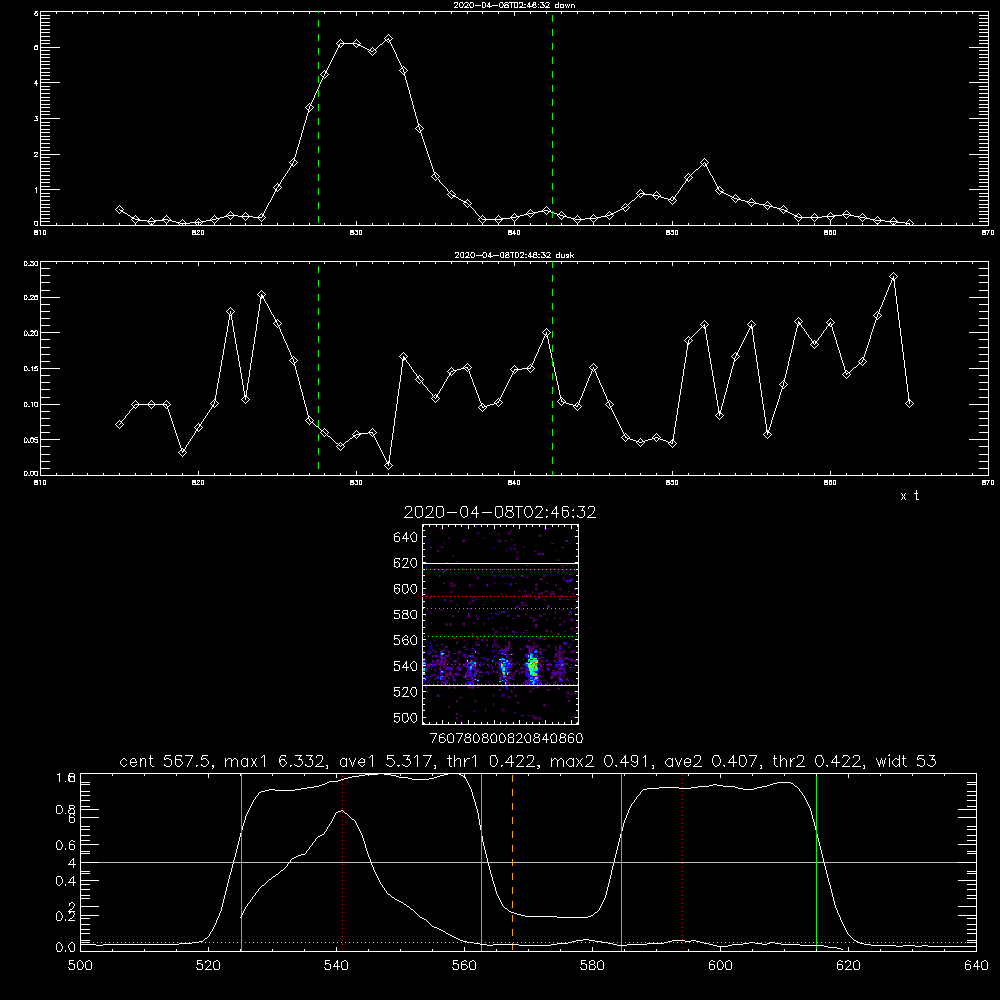Click the x-axis label 640 in bottom profile
Viewport: 1000px width, 1000px height.
(976, 966)
